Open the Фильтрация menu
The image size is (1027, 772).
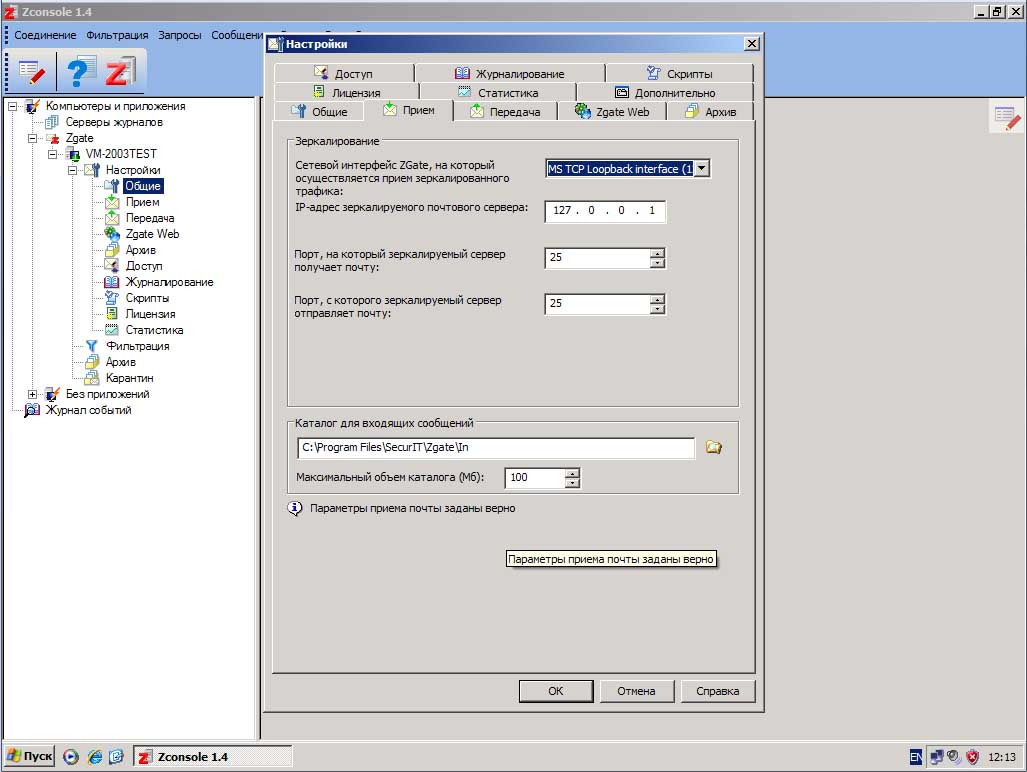coord(117,35)
